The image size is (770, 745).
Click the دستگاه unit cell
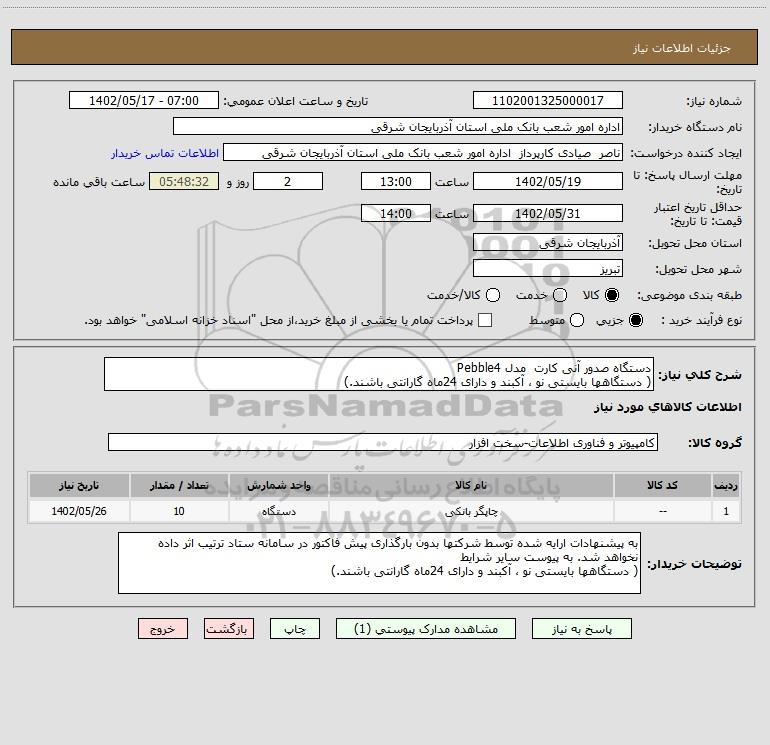278,511
